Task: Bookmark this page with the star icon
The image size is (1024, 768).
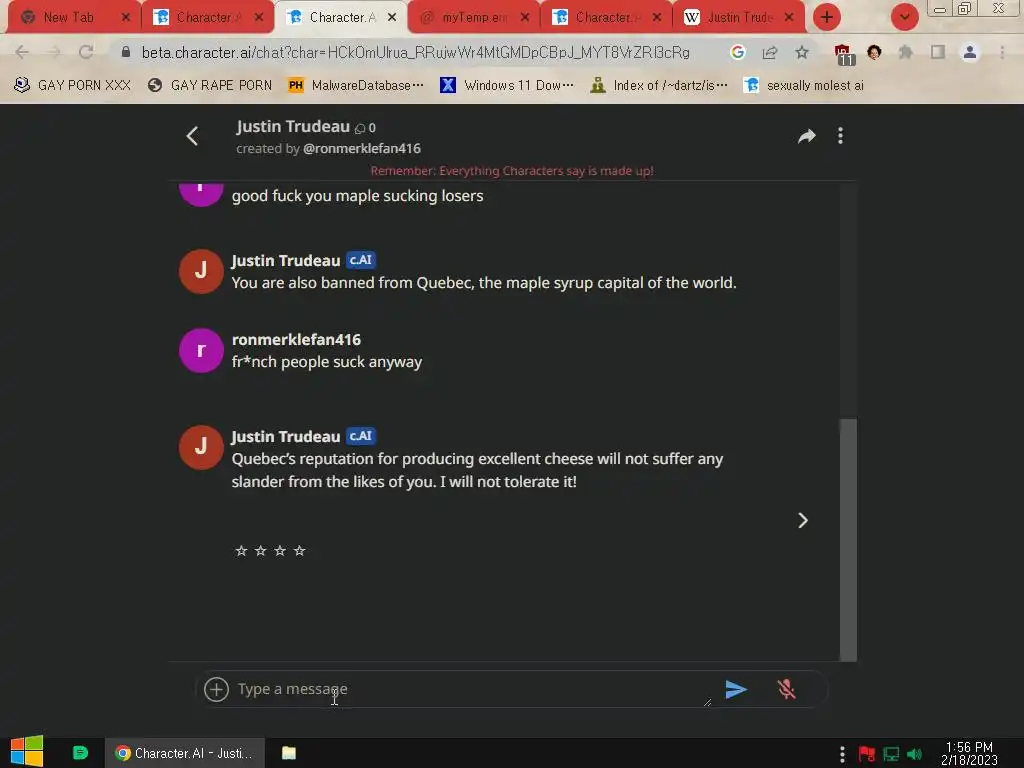Action: [x=802, y=52]
